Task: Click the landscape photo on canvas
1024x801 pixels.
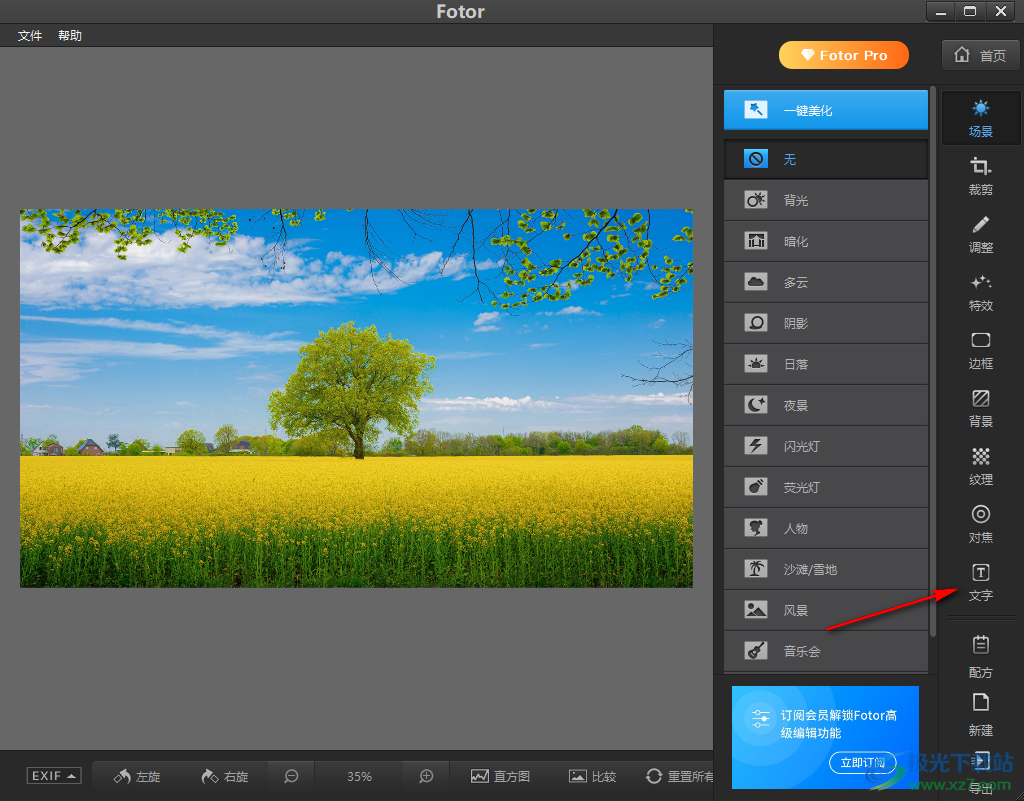Action: [x=356, y=398]
